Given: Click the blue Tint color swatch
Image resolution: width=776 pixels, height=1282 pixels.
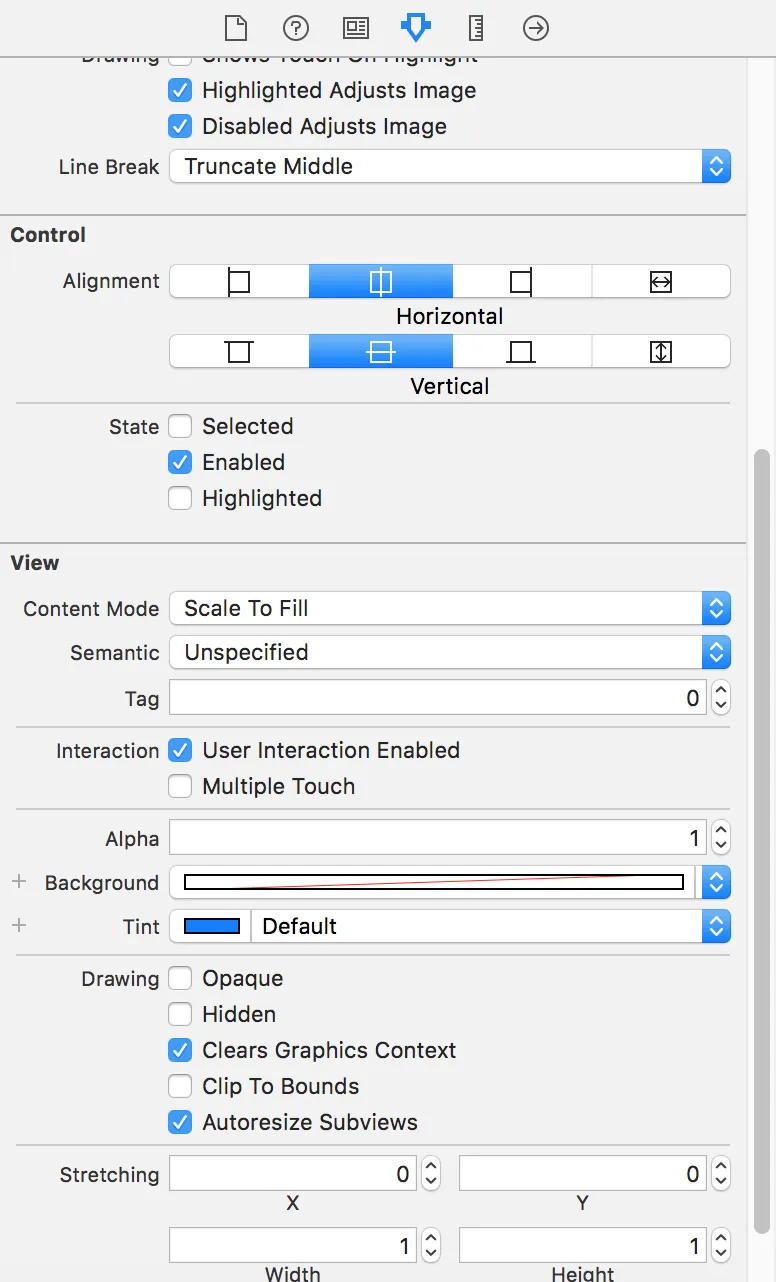Looking at the screenshot, I should pos(212,927).
